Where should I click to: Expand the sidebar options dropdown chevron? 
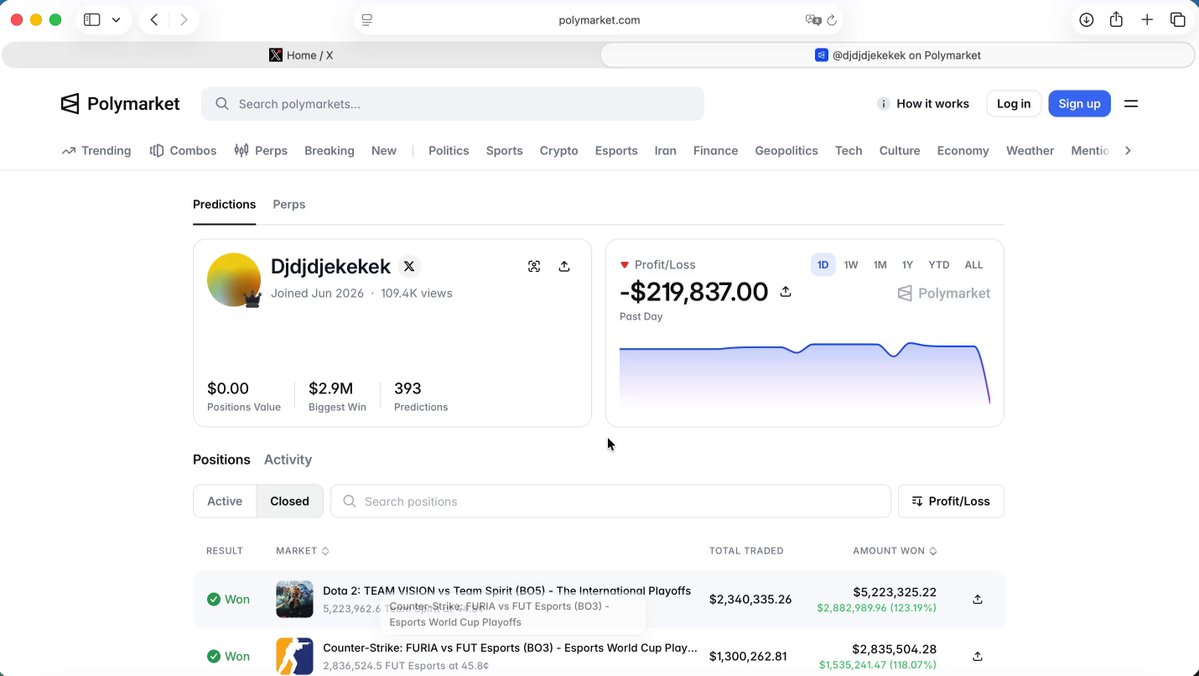click(116, 20)
